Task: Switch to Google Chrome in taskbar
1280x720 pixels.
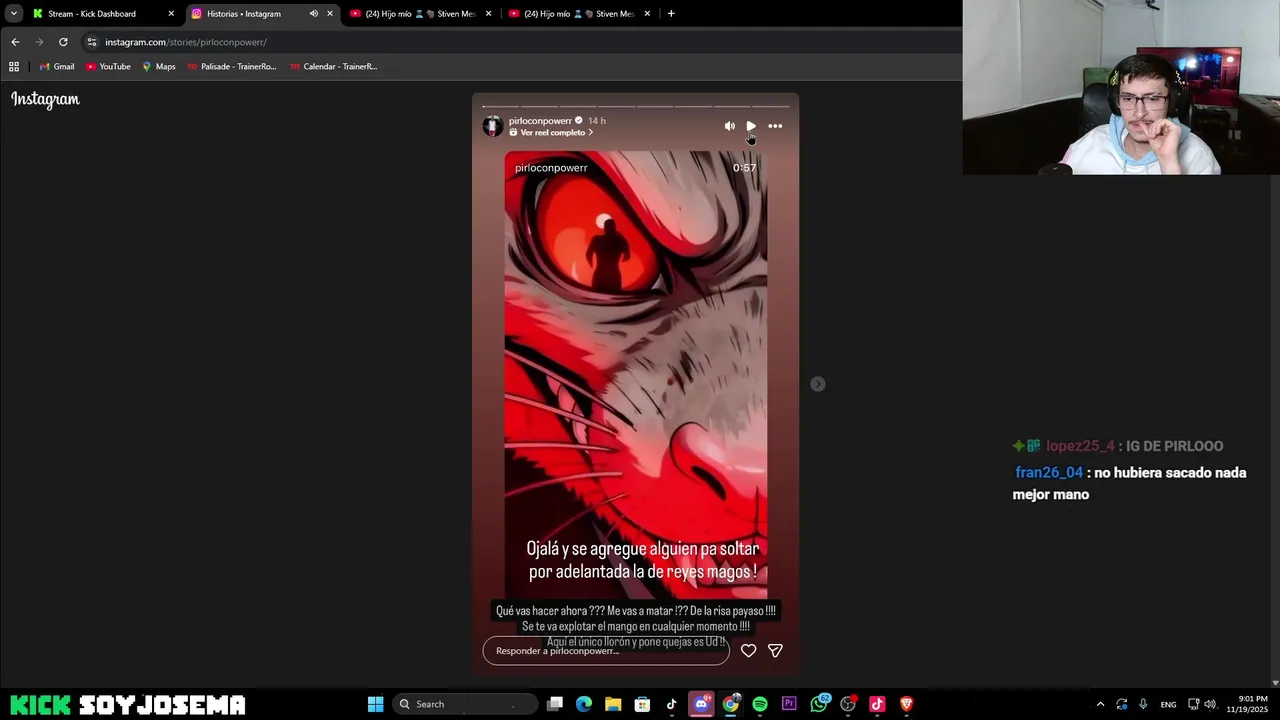Action: point(731,704)
